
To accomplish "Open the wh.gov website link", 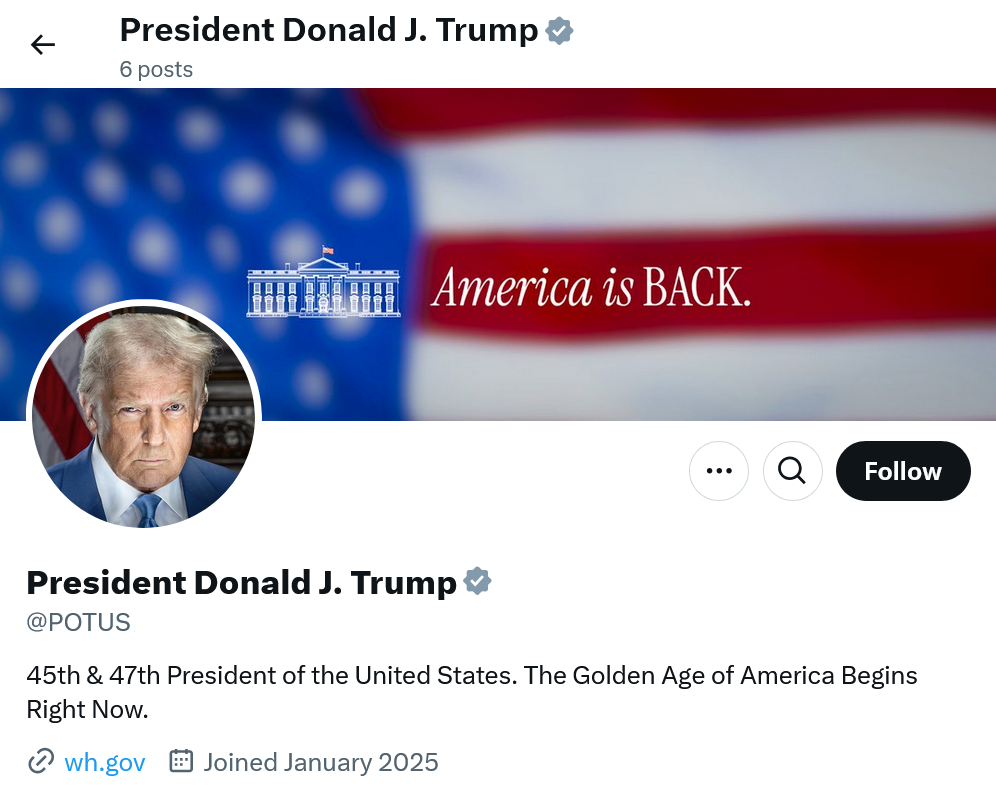I will (105, 762).
